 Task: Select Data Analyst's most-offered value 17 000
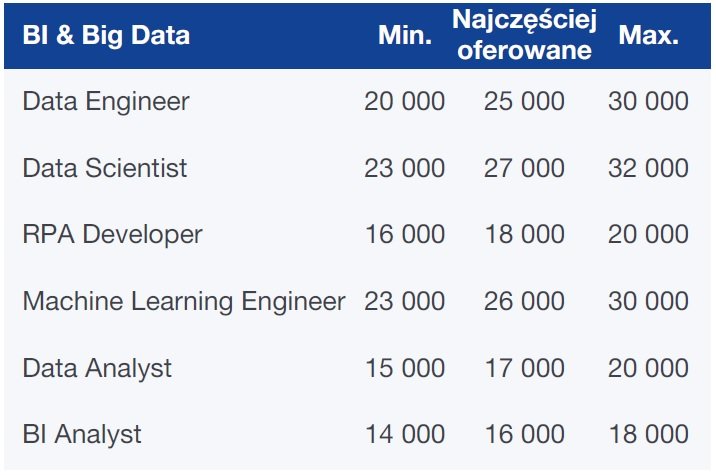click(524, 367)
